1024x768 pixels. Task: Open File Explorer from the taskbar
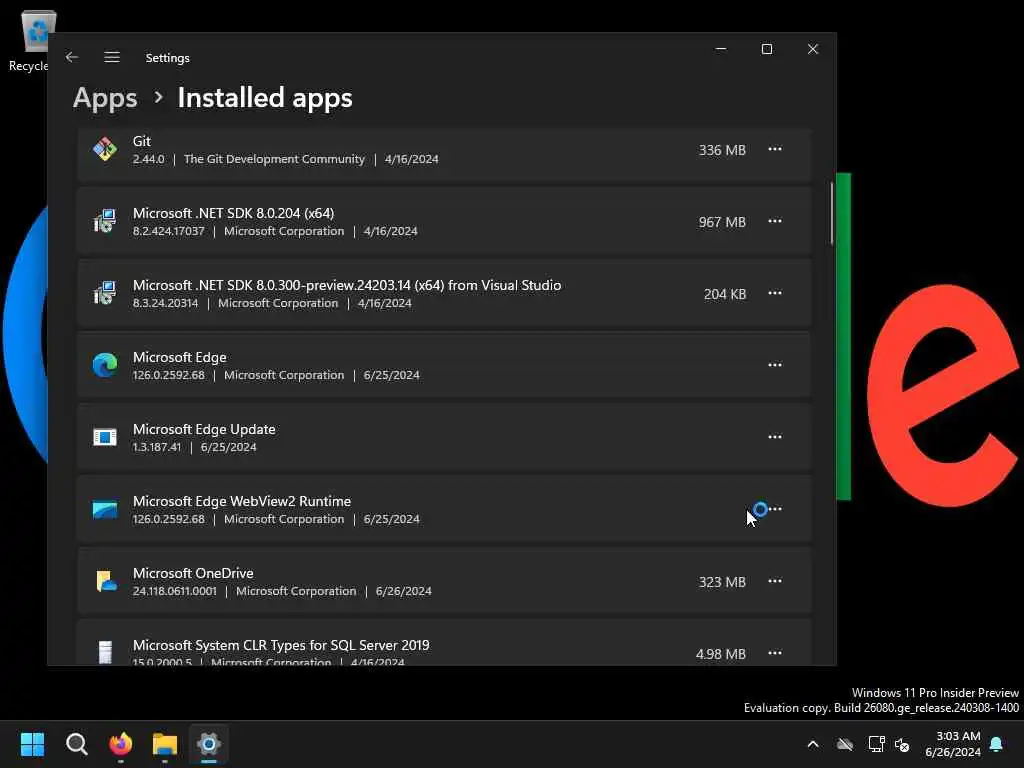pyautogui.click(x=165, y=744)
